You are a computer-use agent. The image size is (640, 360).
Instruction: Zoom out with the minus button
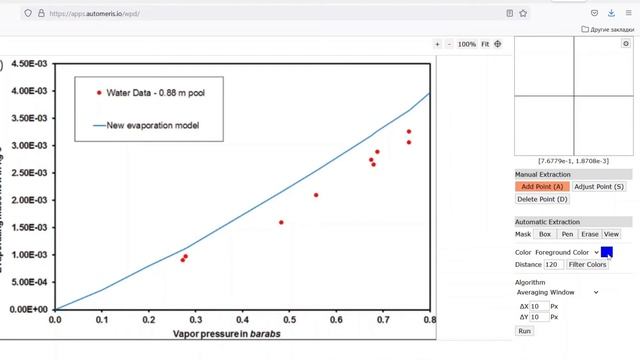449,44
